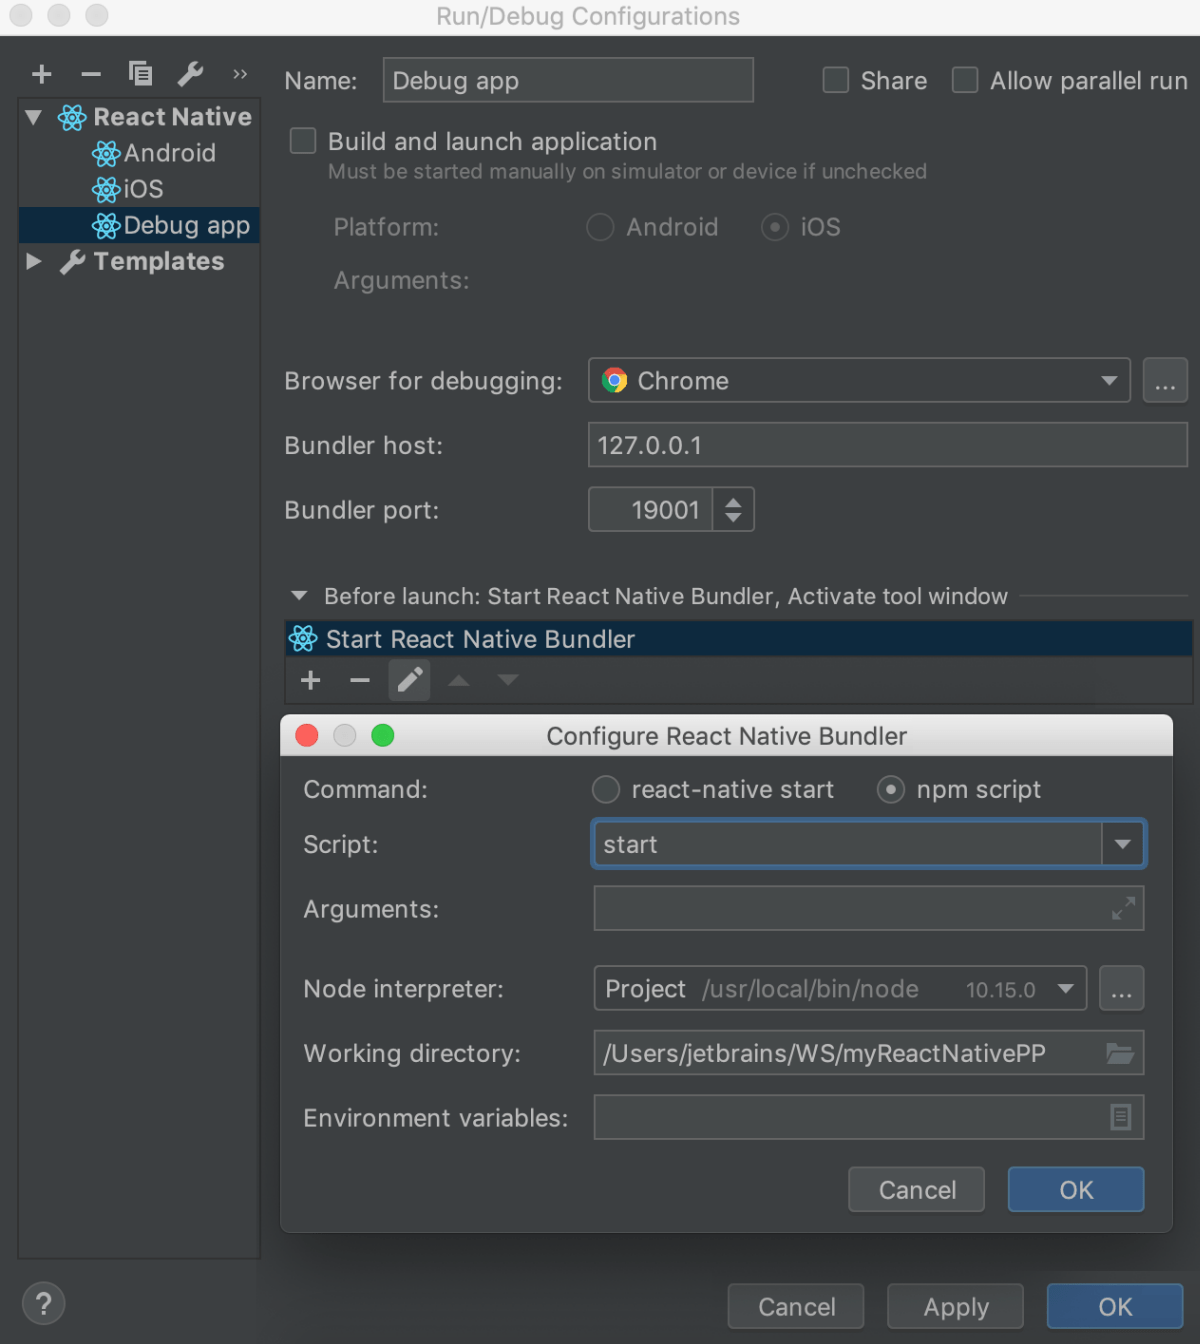Expand the Arguments field with expand icon
The height and width of the screenshot is (1344, 1200).
[1123, 909]
